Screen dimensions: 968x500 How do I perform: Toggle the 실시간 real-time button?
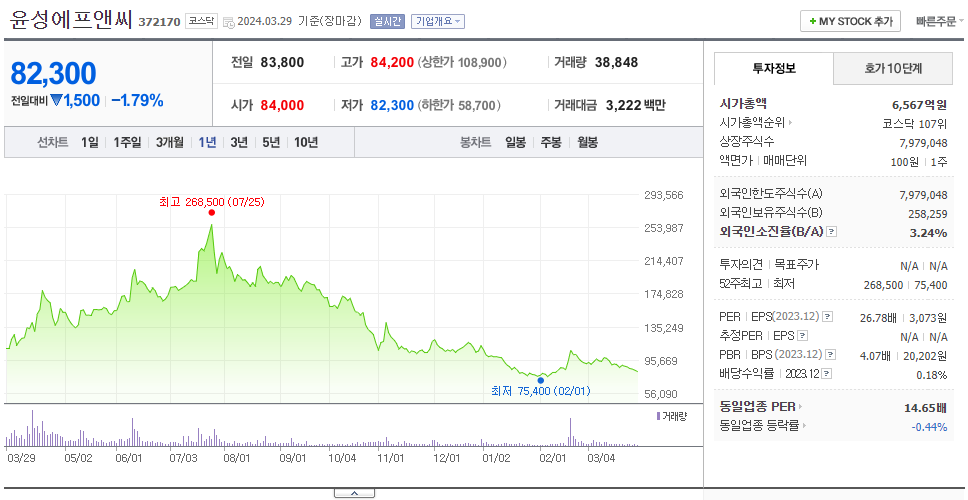(387, 22)
